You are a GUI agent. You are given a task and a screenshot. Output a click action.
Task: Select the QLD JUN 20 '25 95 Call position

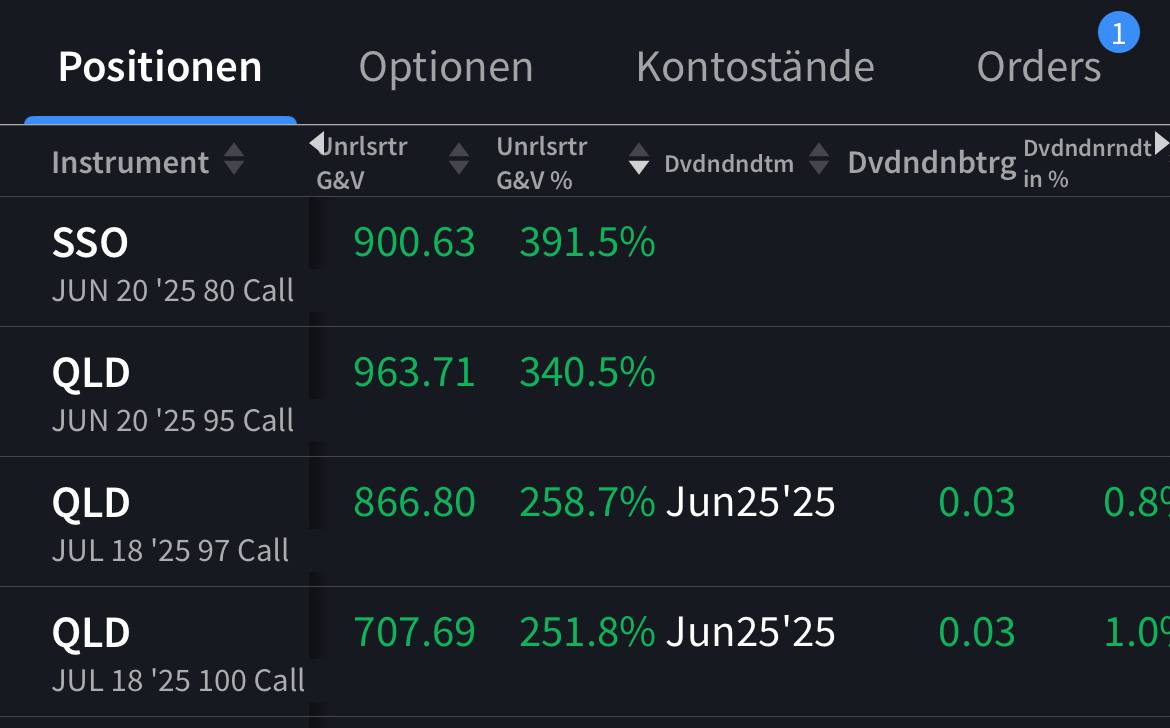click(x=172, y=392)
